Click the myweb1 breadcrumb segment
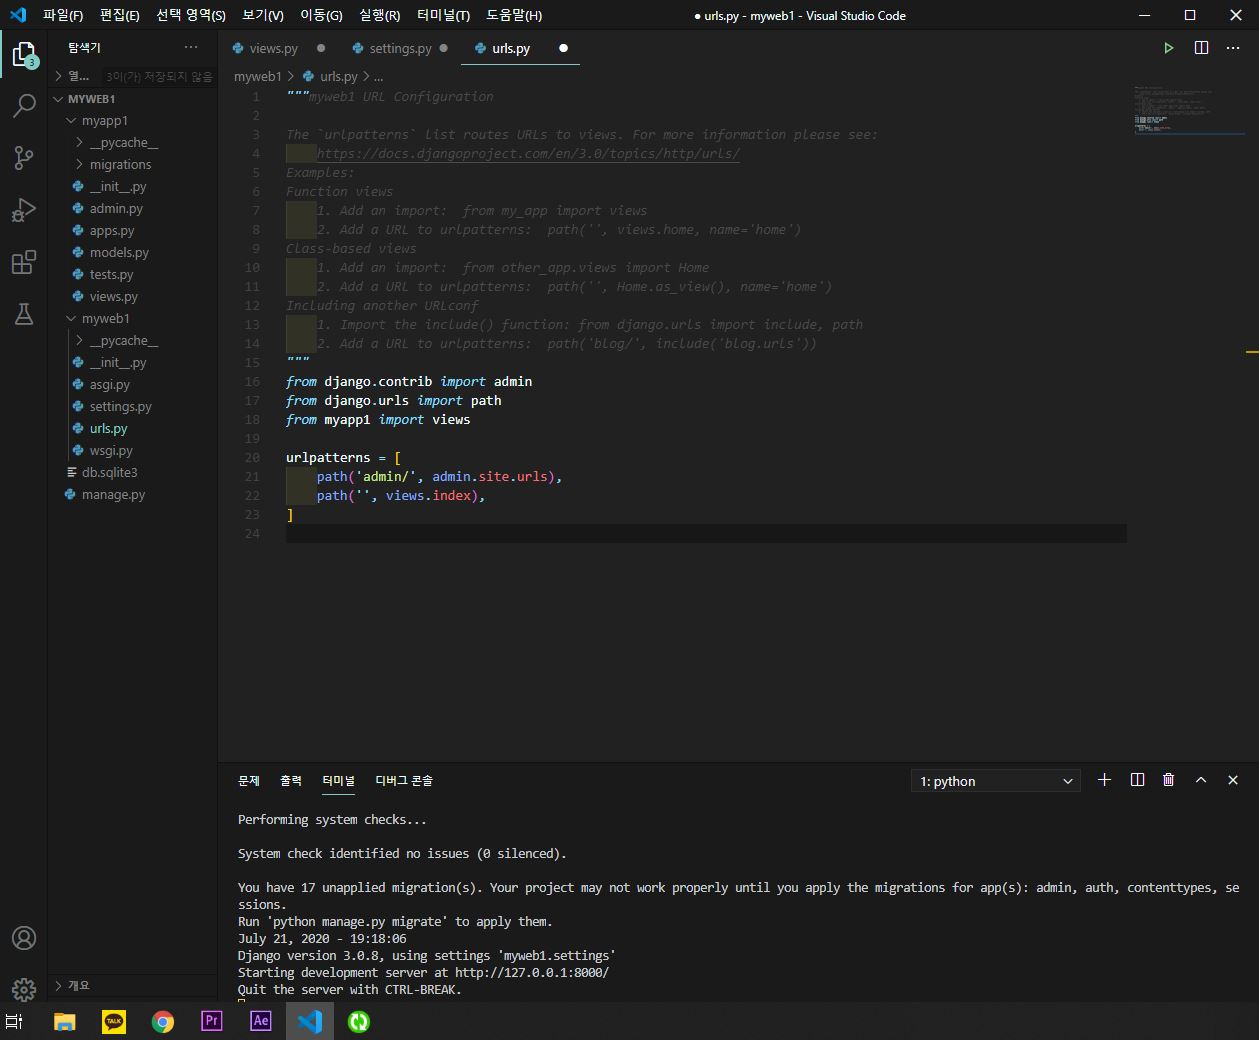This screenshot has height=1040, width=1259. coord(258,76)
